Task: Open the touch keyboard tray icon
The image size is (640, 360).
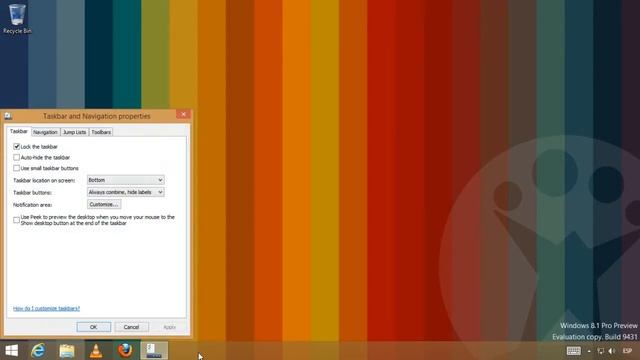Action: click(x=573, y=351)
